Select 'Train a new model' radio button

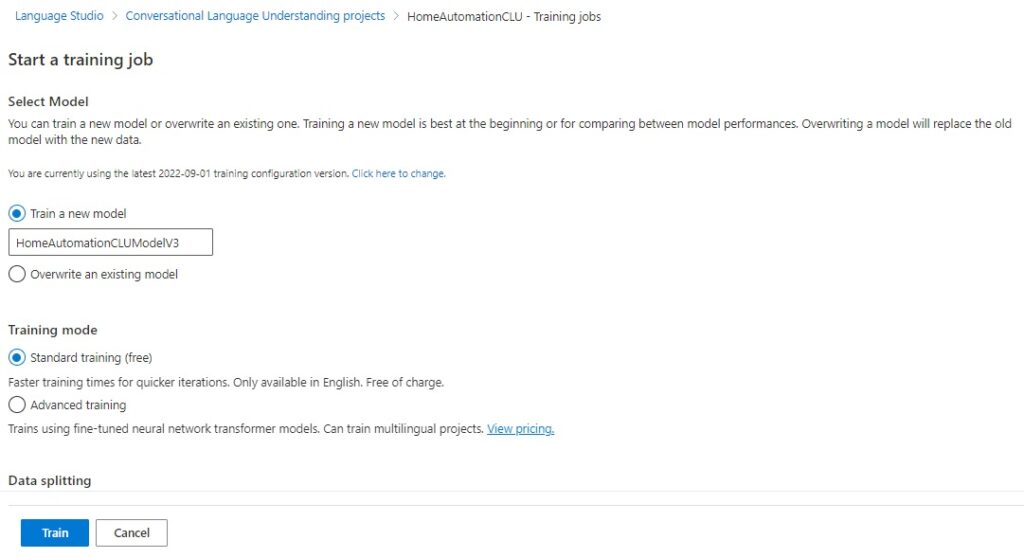17,214
